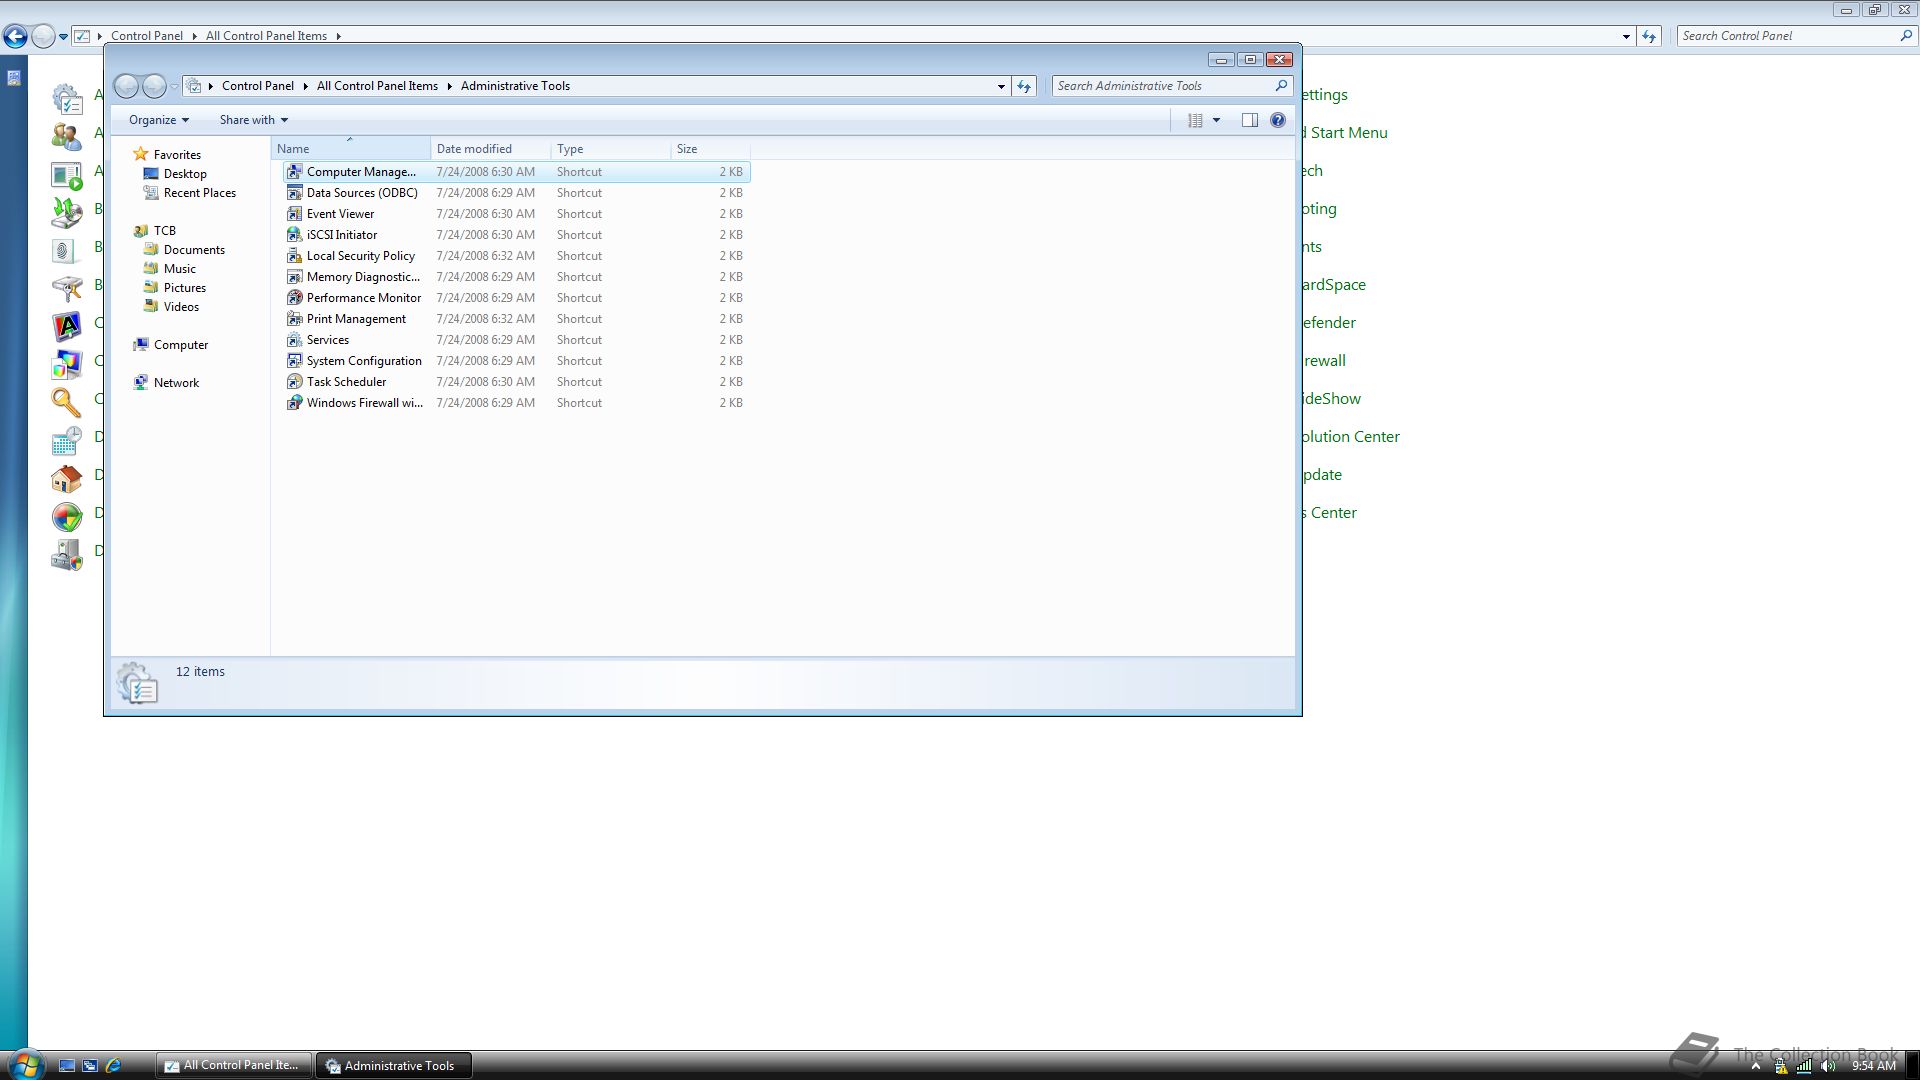
Task: Select the Services gear icon
Action: 294,340
